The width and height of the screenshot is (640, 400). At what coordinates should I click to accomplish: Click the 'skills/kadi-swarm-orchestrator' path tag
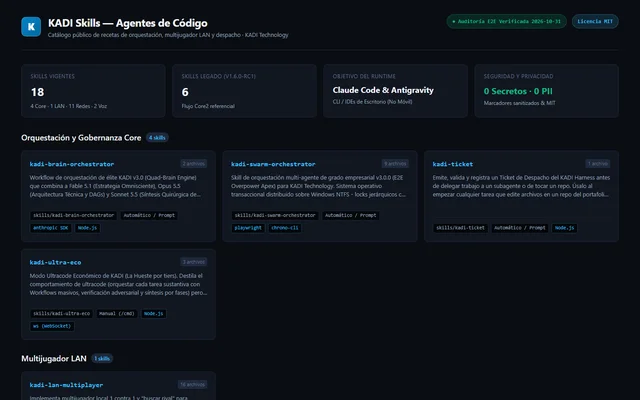275,216
